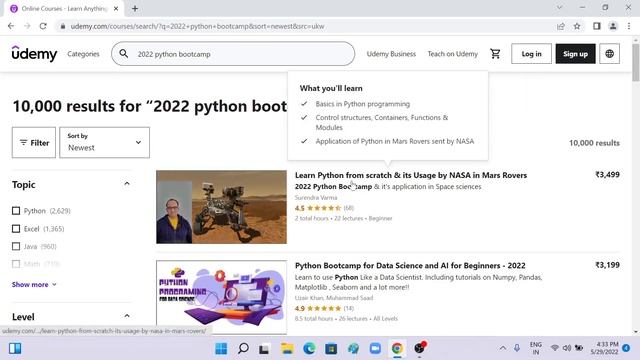Bookmark this page with the star icon
640x360 pixels.
tap(577, 26)
